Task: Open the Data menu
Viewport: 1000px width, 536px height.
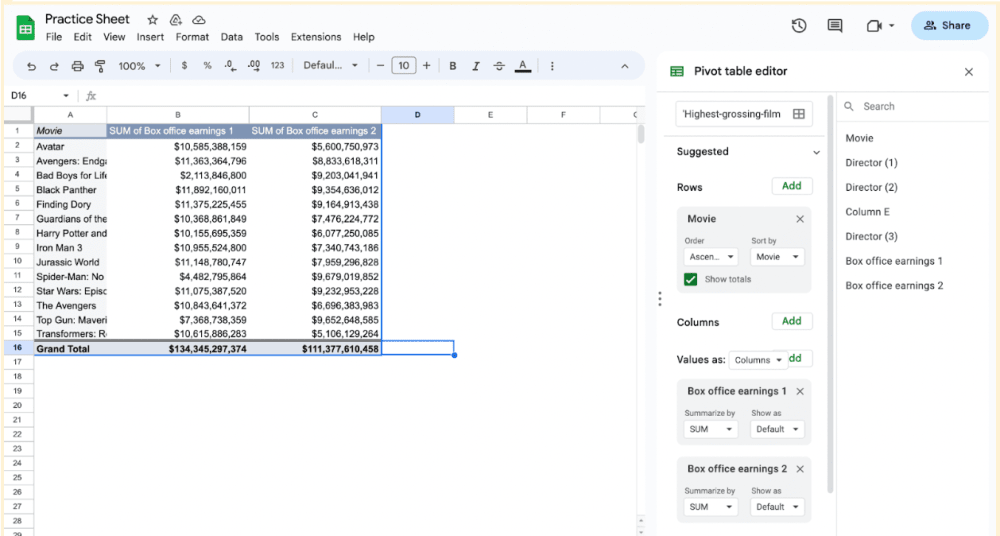Action: [232, 37]
